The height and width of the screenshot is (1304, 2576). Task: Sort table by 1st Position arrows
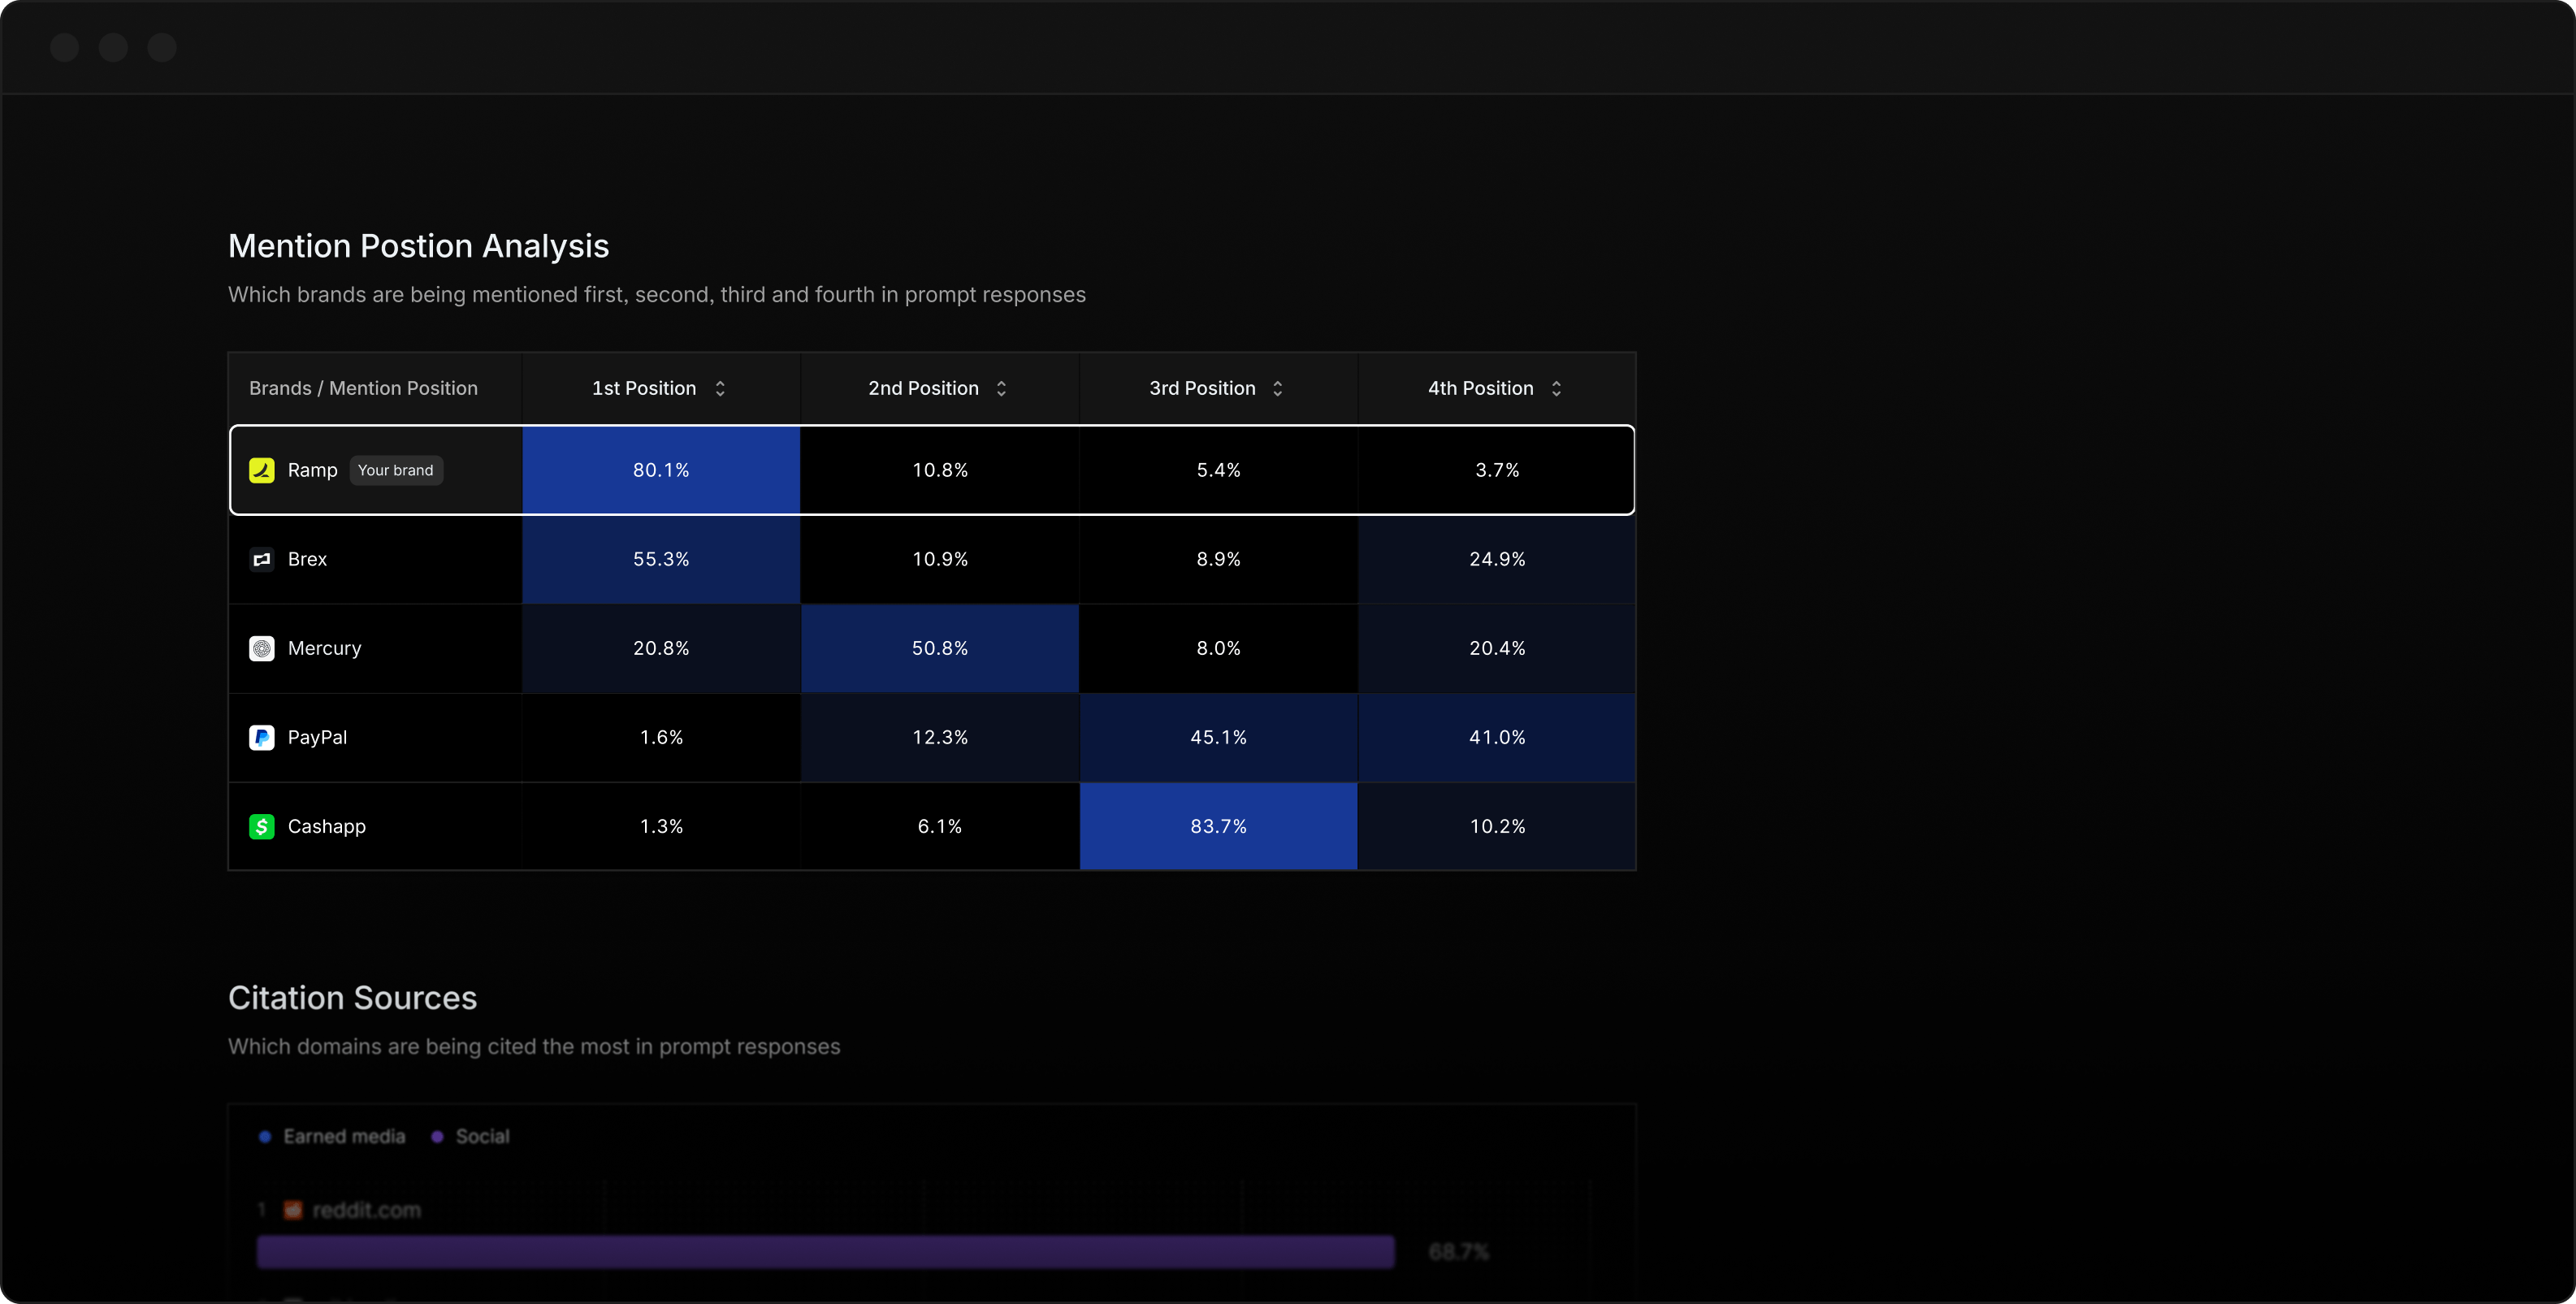point(720,388)
